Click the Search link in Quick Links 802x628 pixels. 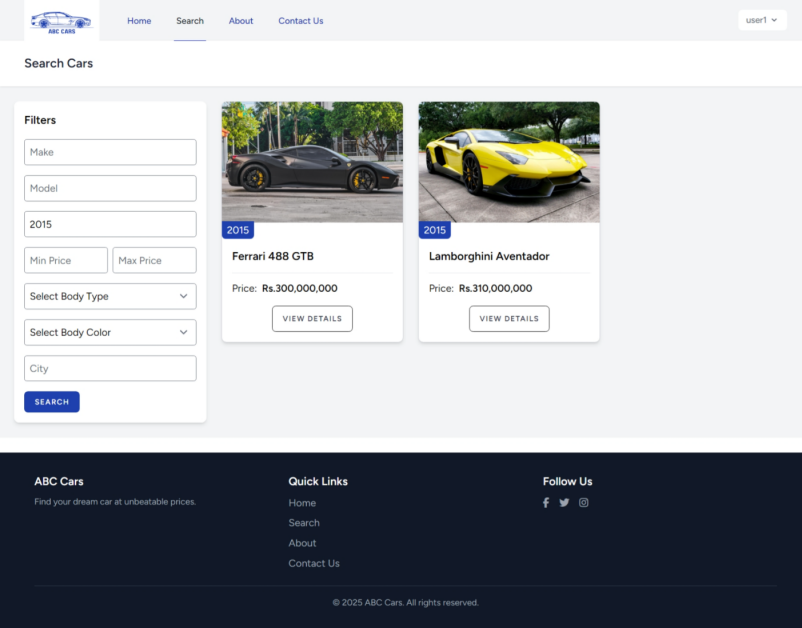303,522
